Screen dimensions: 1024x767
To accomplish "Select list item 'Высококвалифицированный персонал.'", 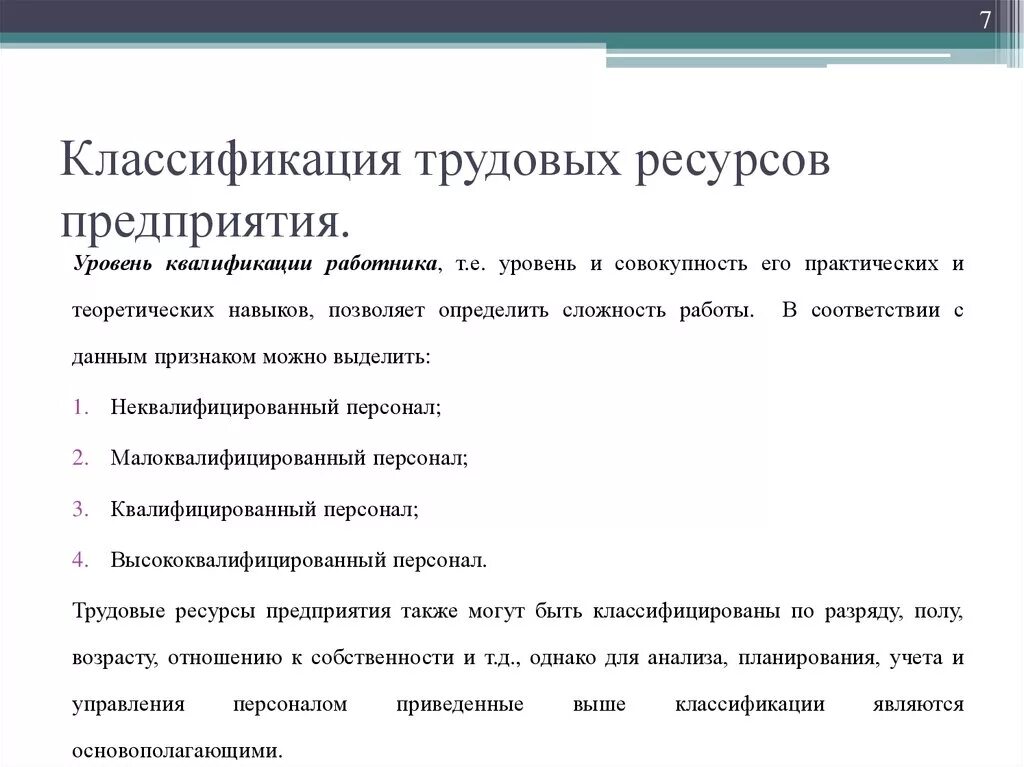I will [x=298, y=561].
